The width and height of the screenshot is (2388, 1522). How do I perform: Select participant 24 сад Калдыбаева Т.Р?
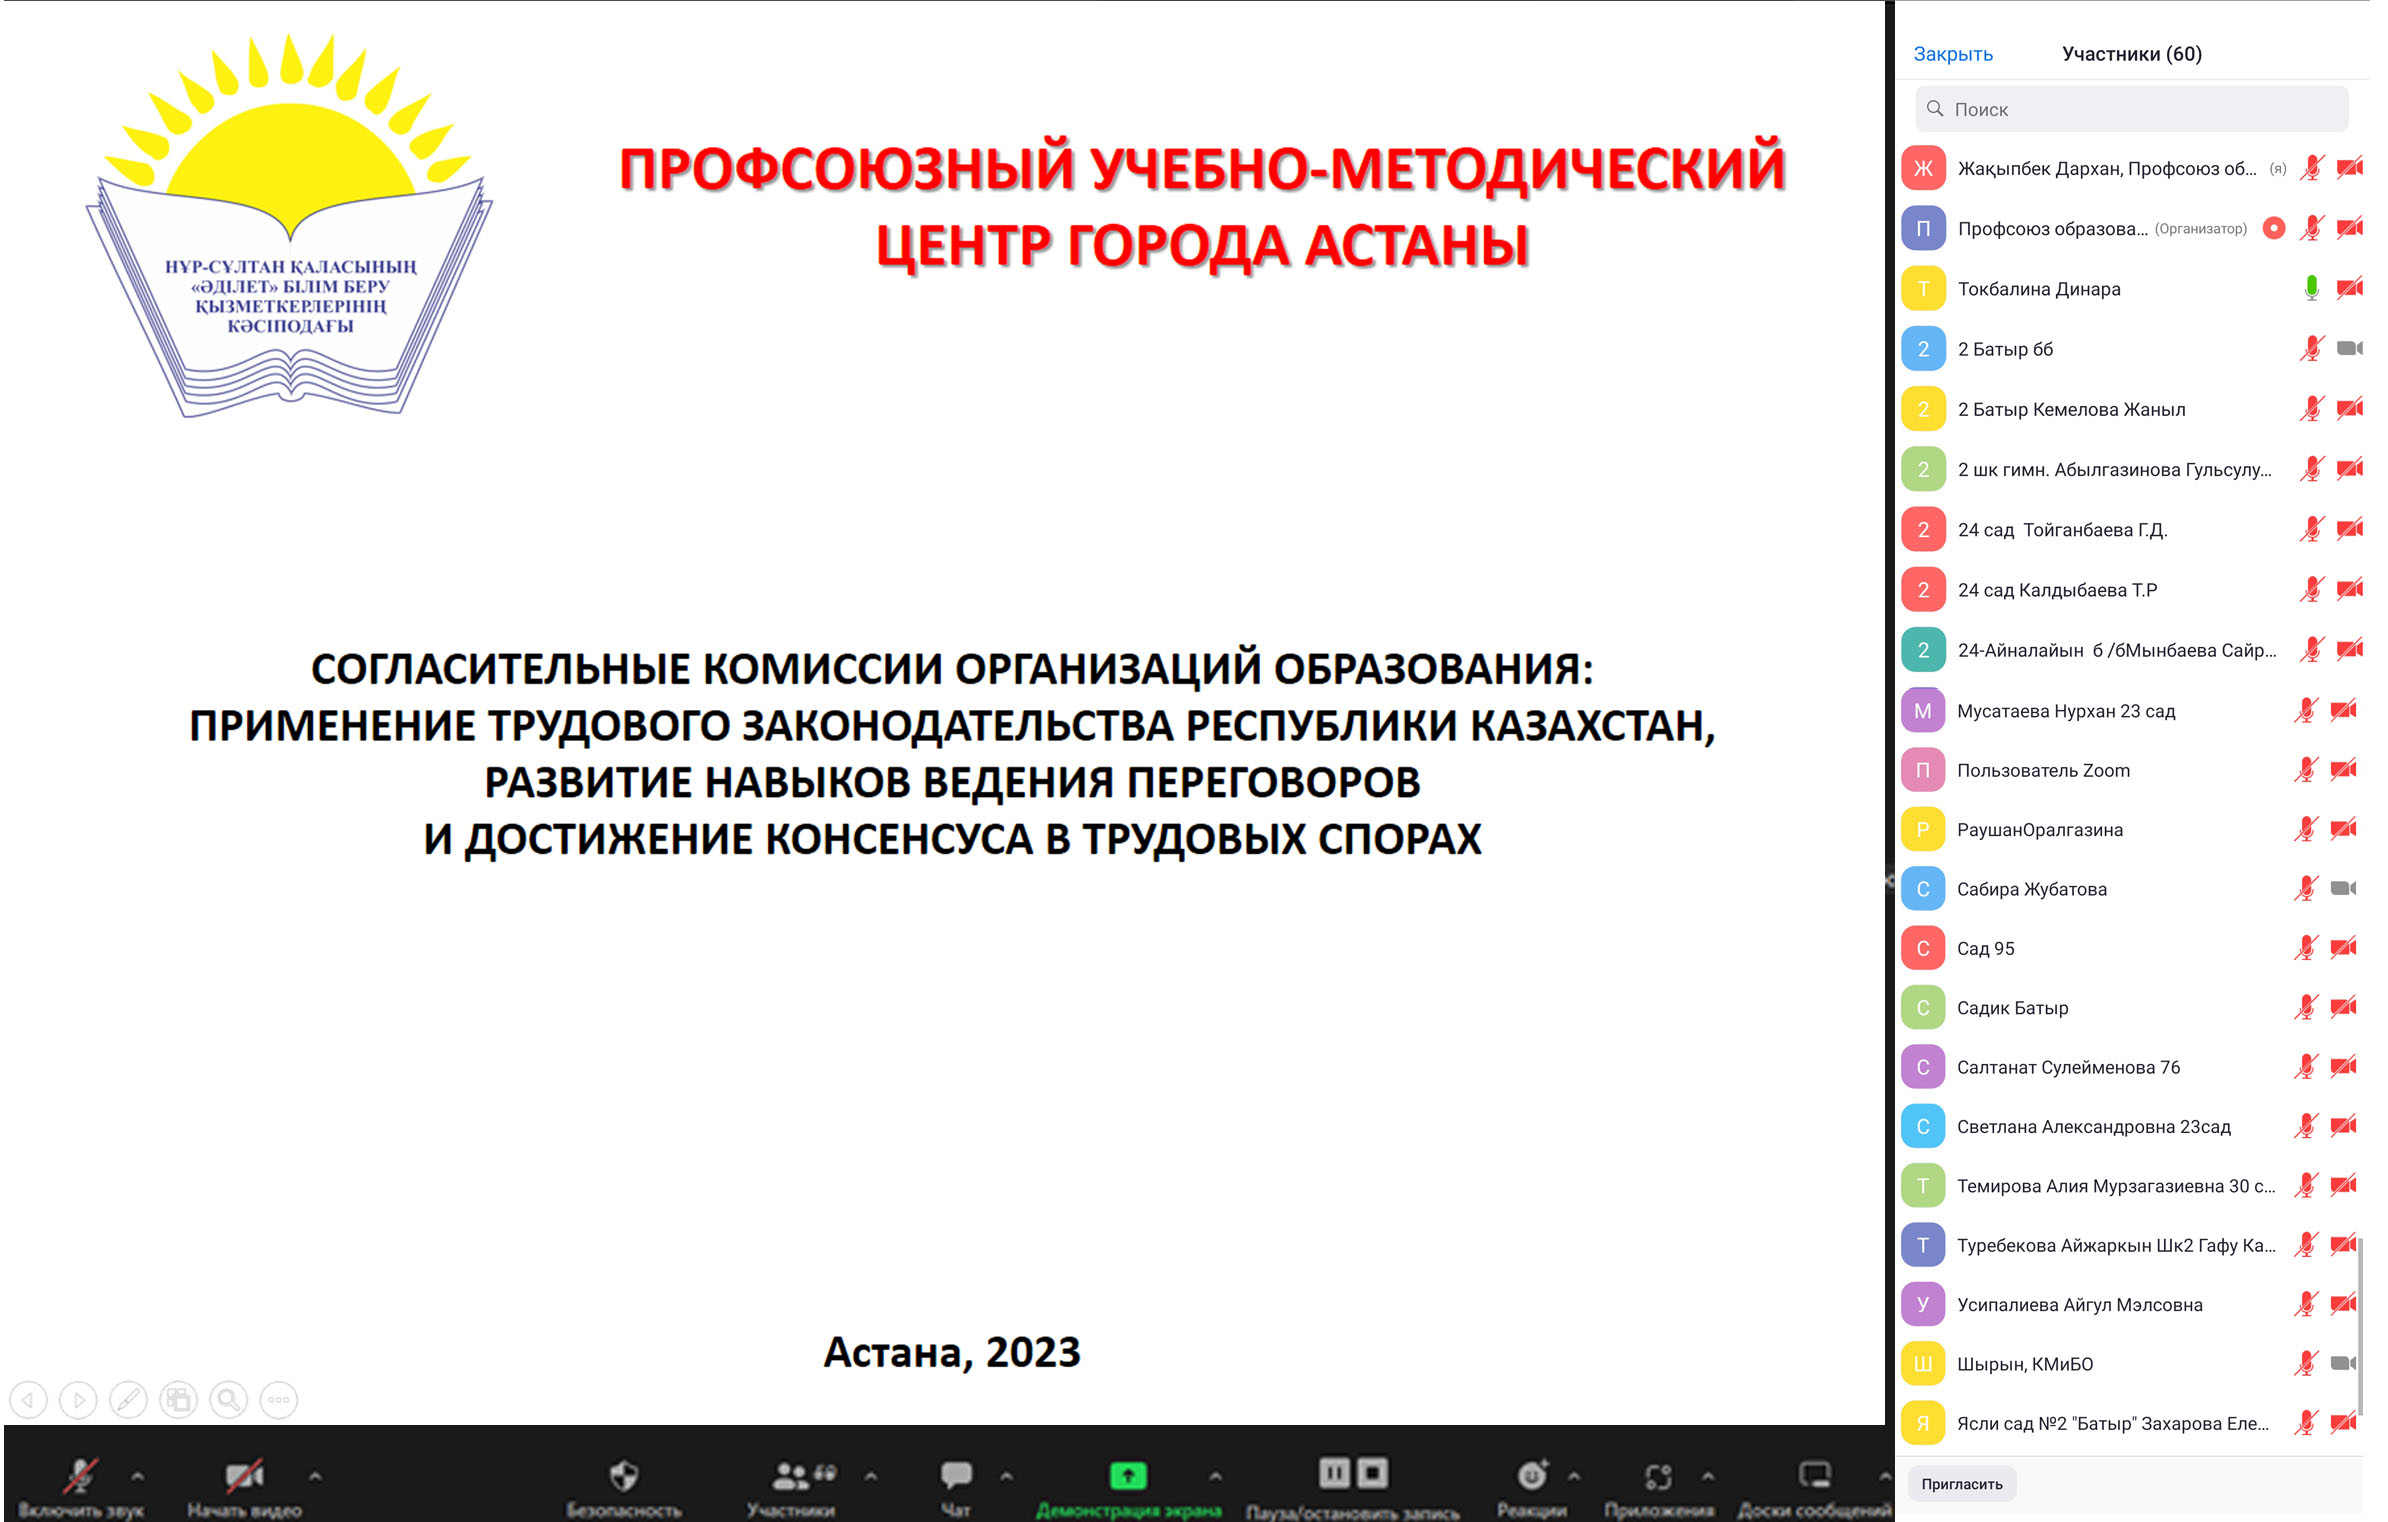click(x=2131, y=589)
